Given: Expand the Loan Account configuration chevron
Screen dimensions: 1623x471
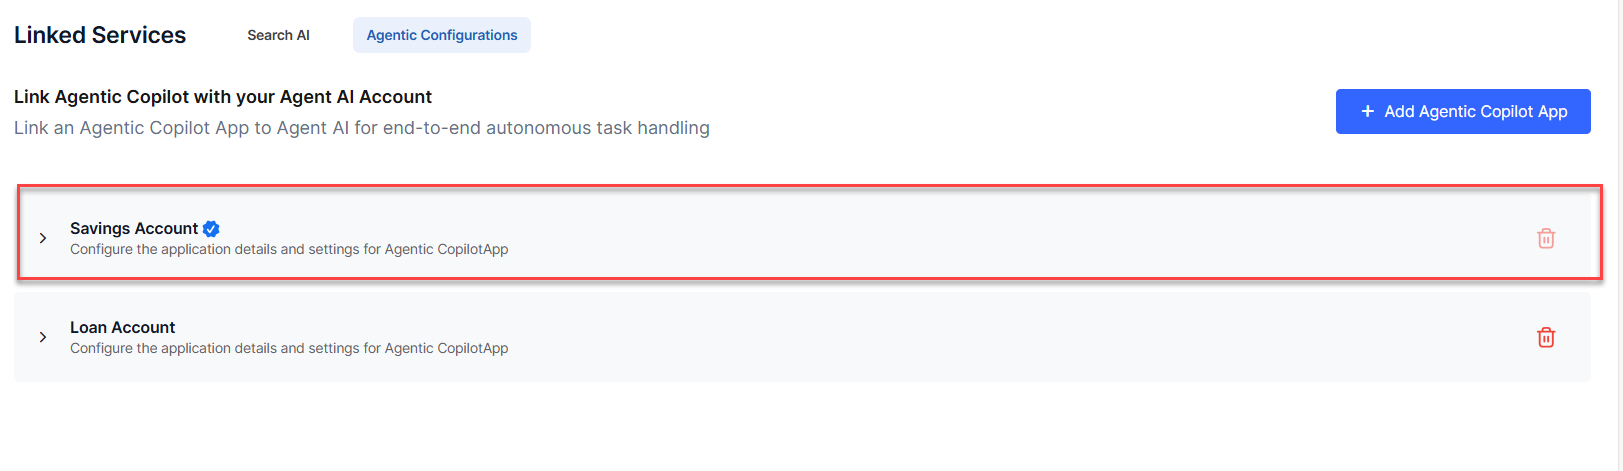Looking at the screenshot, I should point(43,337).
